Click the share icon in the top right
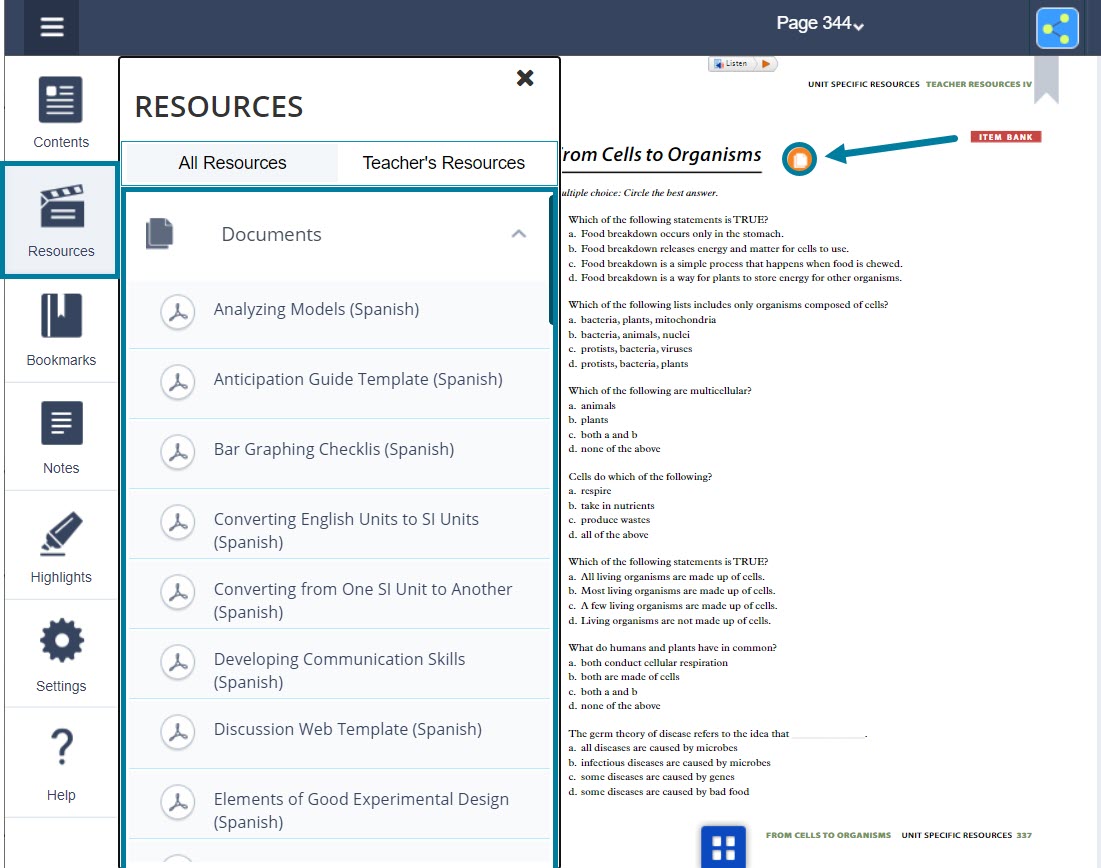1101x868 pixels. click(x=1057, y=28)
